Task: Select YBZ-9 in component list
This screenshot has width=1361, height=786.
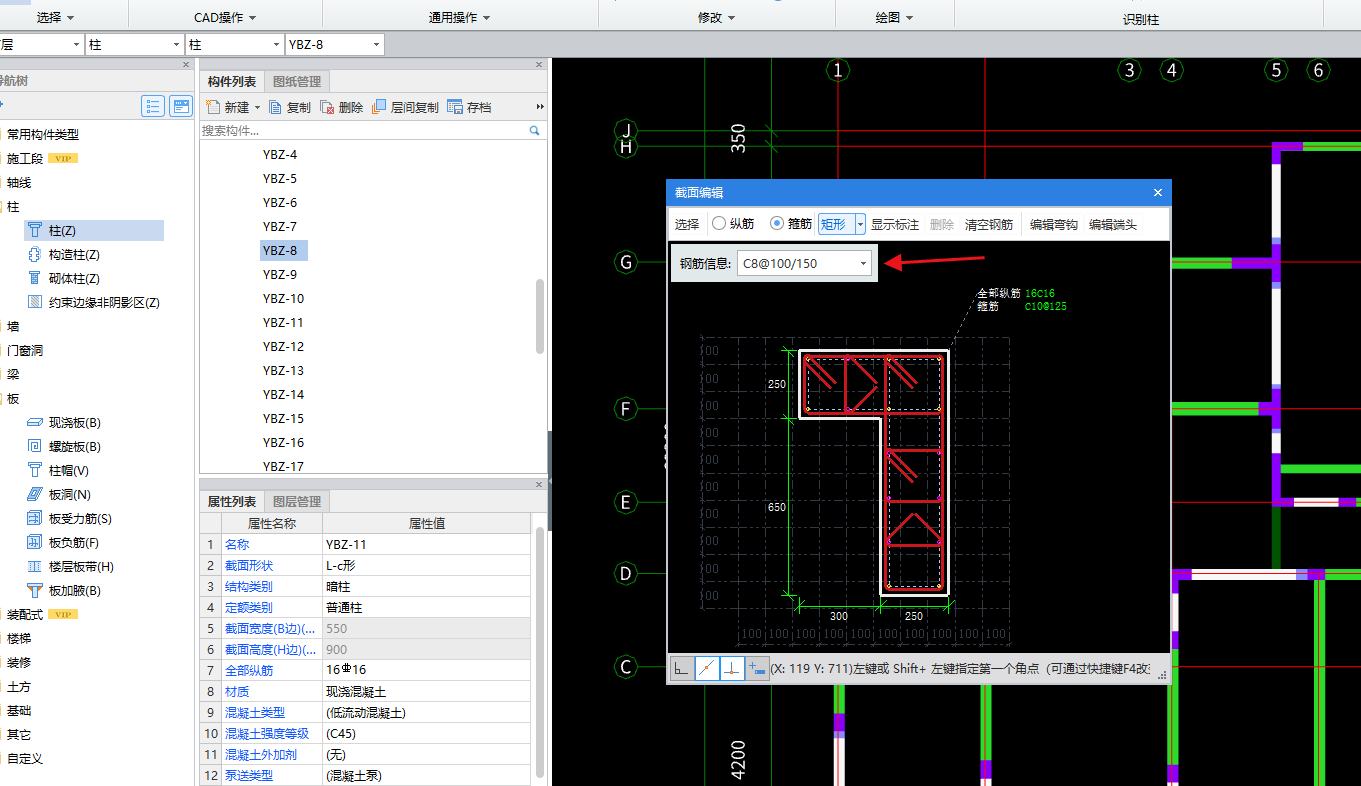Action: tap(280, 275)
